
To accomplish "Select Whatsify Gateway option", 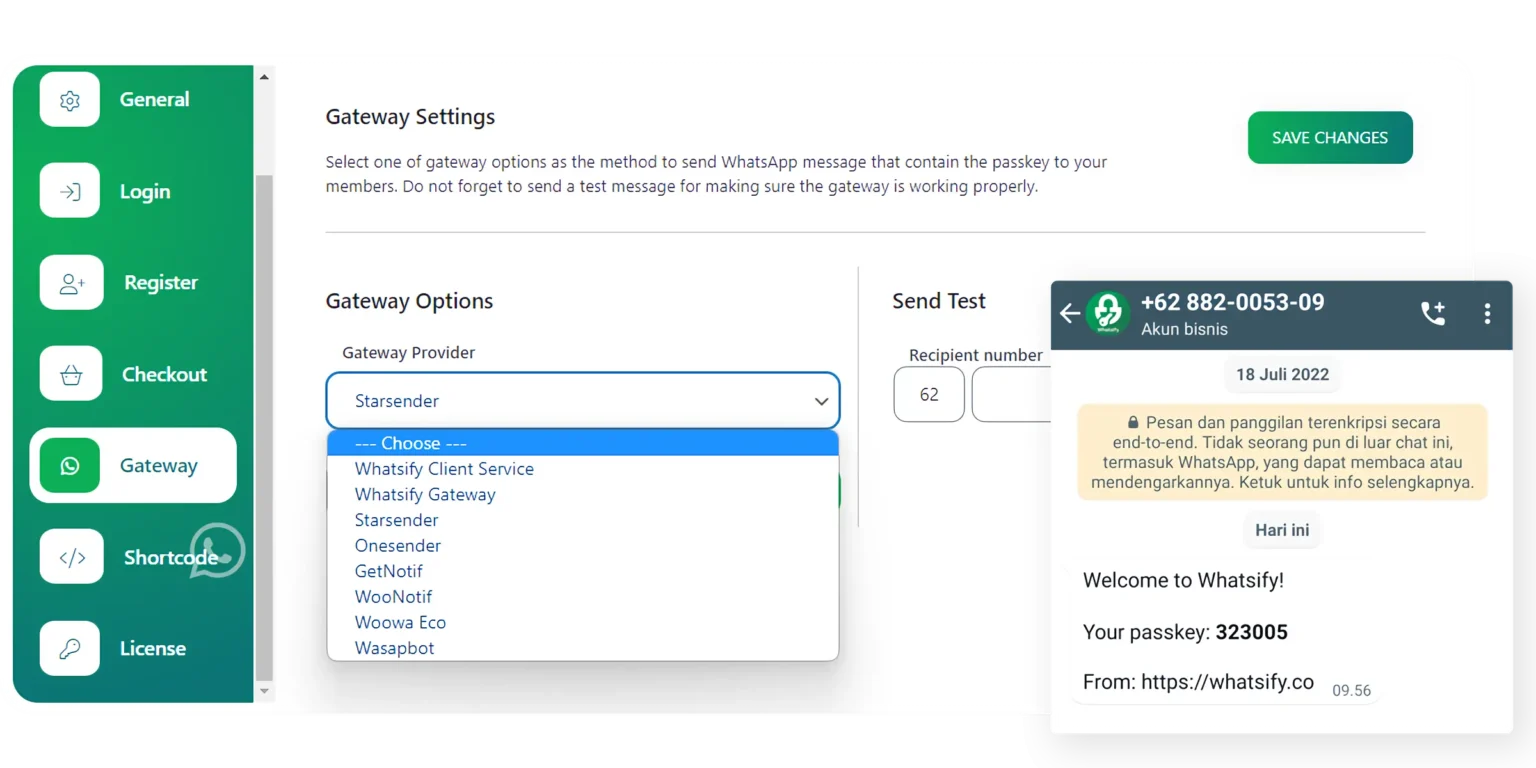I will (x=583, y=495).
